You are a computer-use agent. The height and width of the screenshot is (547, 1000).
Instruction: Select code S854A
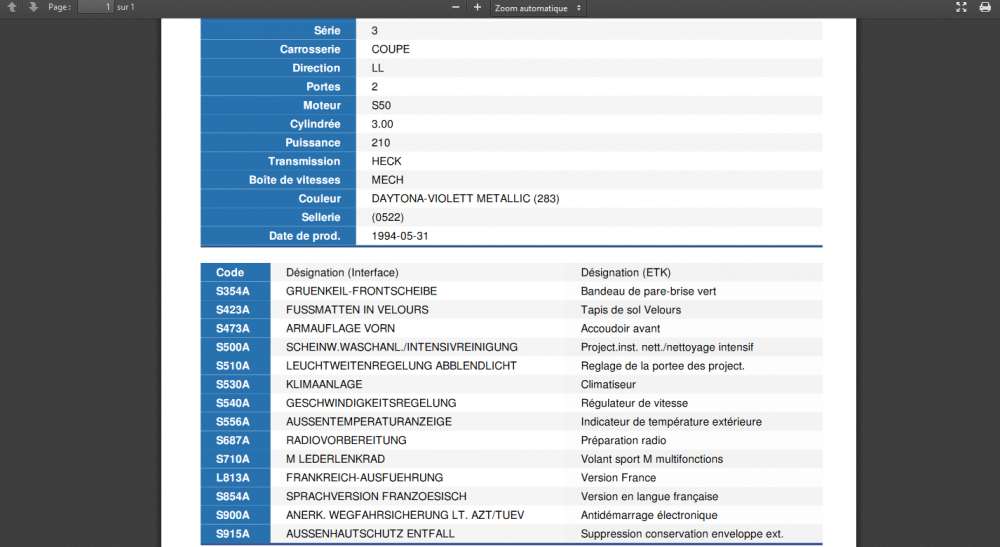pos(232,497)
